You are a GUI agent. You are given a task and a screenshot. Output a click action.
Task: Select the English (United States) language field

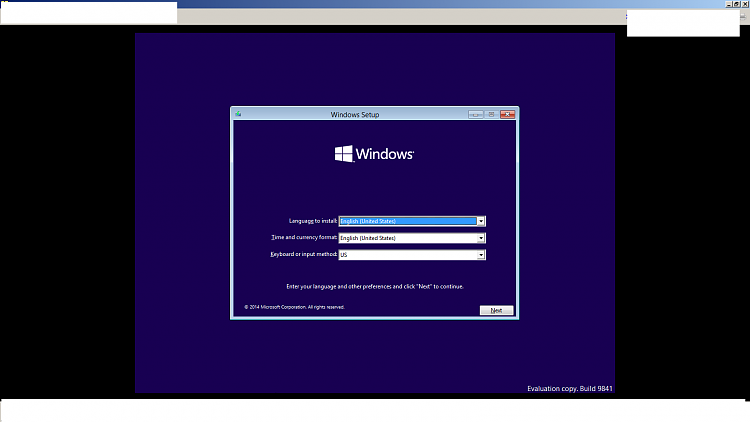point(412,221)
